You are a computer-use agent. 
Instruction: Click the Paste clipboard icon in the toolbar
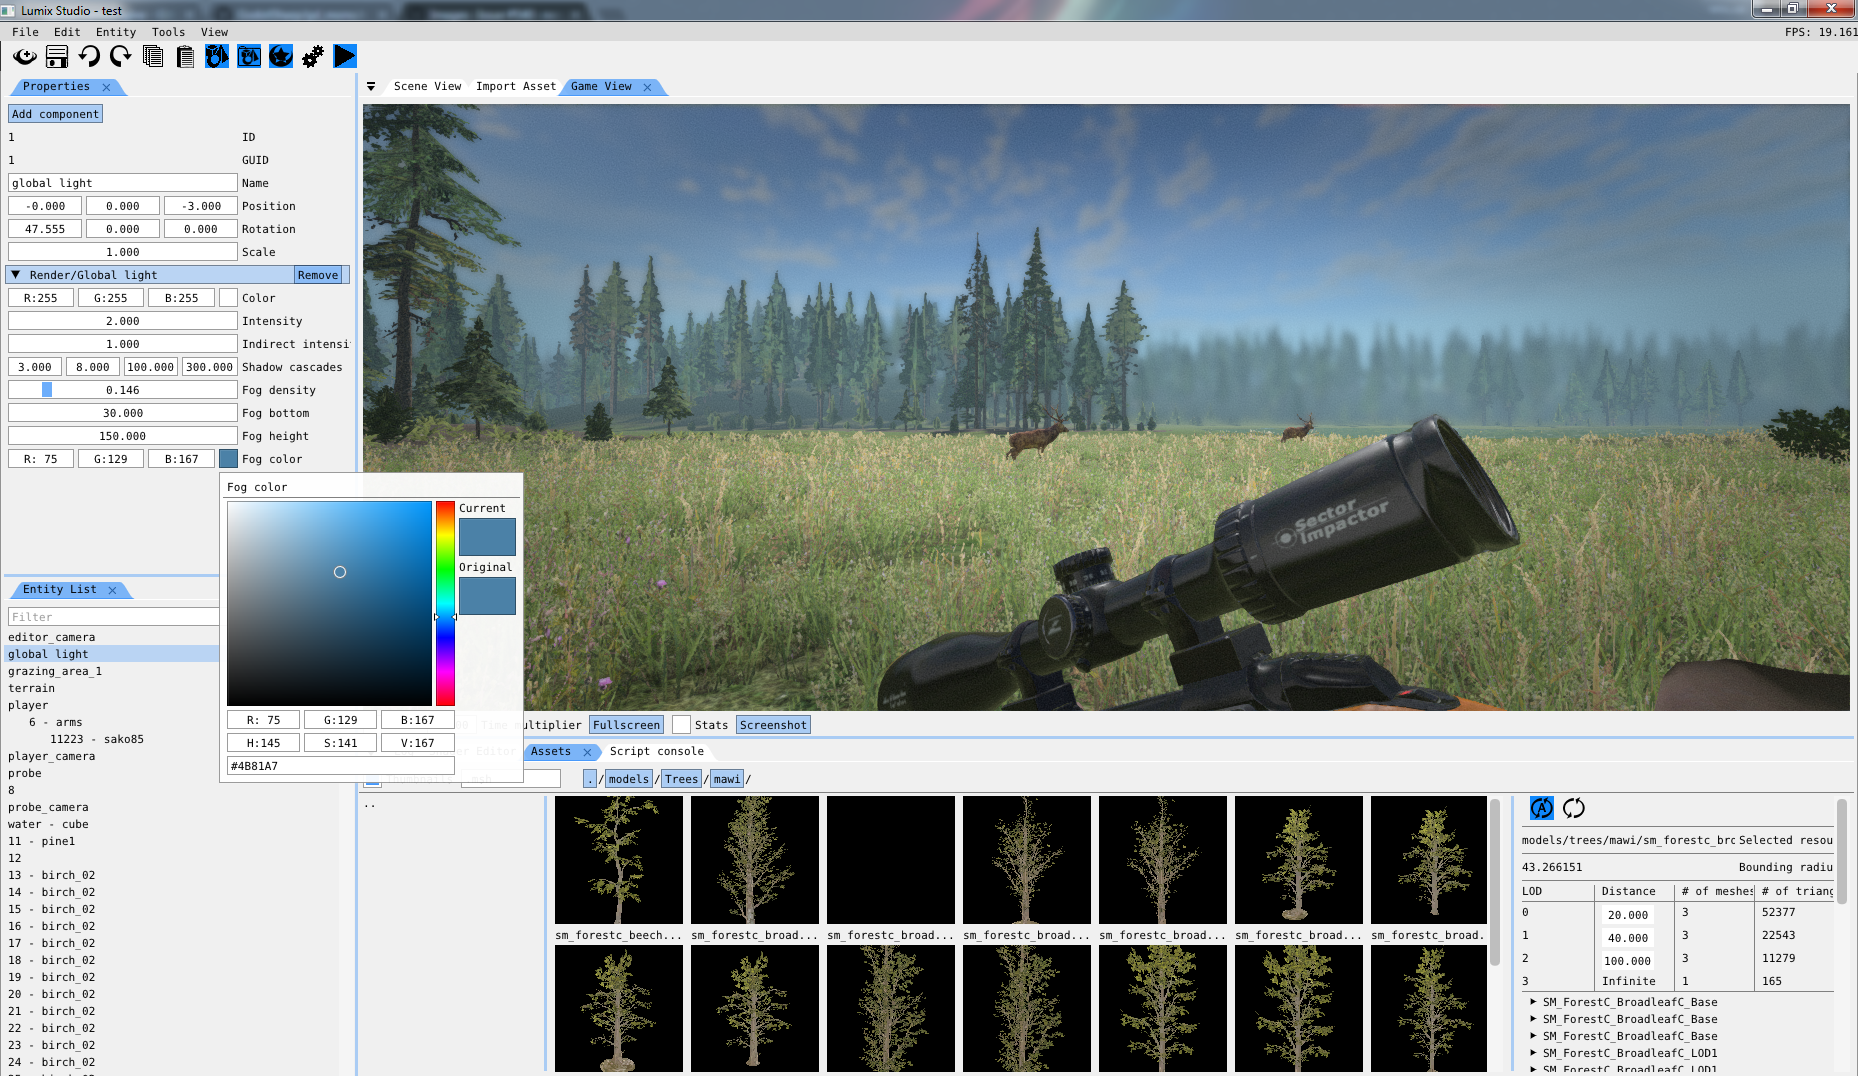pos(185,57)
